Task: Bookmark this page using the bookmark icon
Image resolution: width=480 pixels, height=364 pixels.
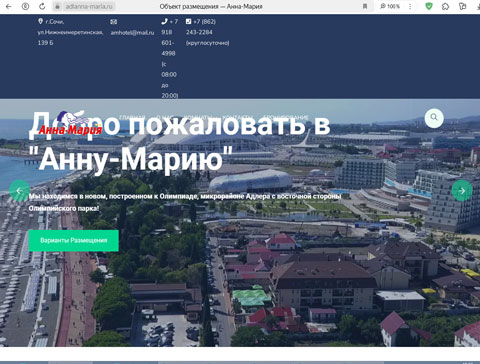Action: pyautogui.click(x=365, y=6)
